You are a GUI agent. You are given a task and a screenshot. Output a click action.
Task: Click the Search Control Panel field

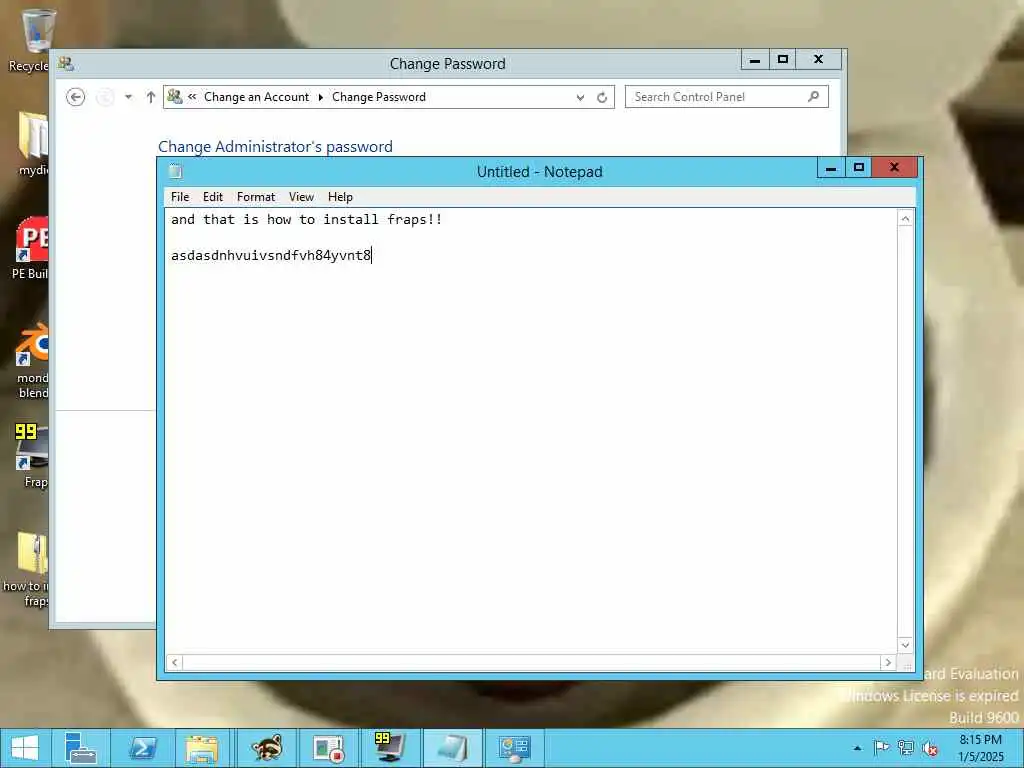pos(726,97)
